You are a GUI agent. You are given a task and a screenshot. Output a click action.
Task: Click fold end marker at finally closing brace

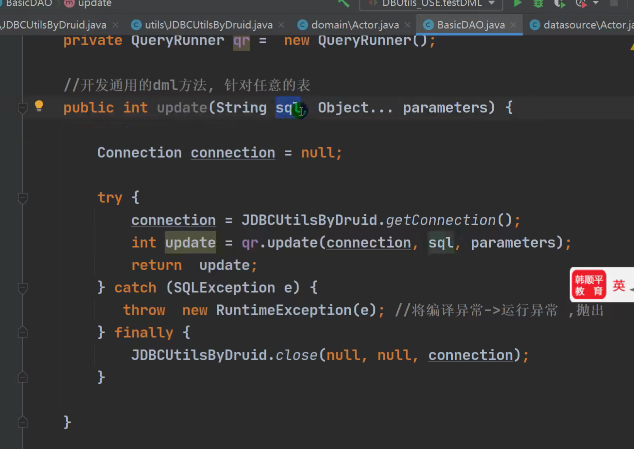(23, 377)
